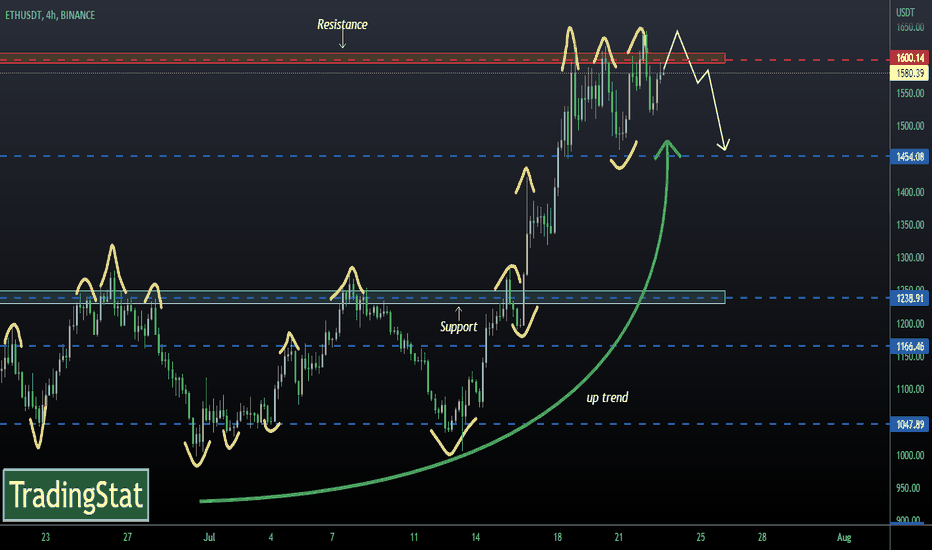The height and width of the screenshot is (550, 932).
Task: Click the ETHUSDT, 4h, BINANCE symbol title
Action: 50,15
